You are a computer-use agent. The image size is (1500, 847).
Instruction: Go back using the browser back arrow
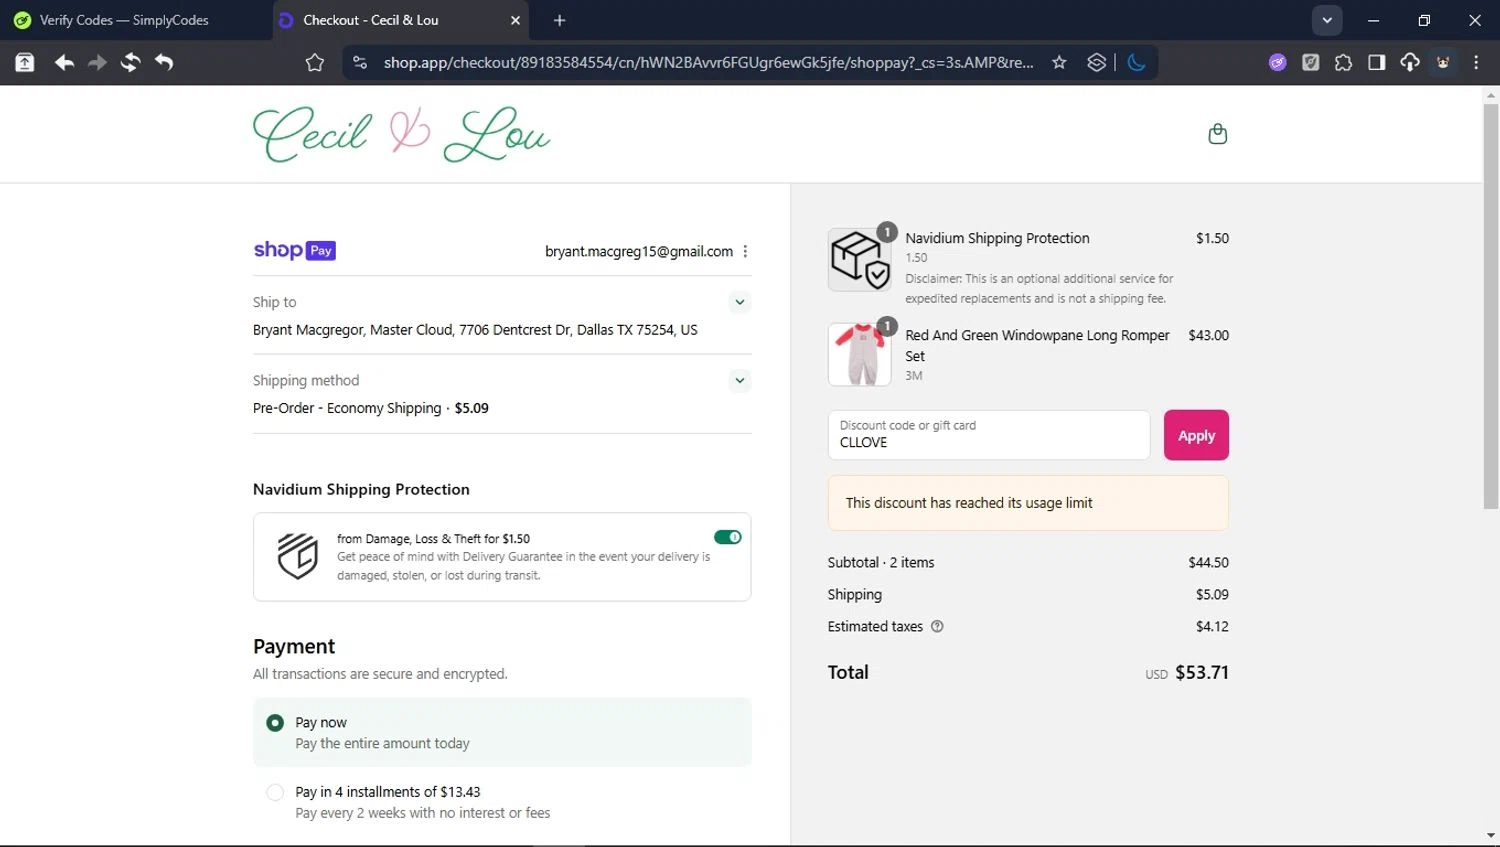pyautogui.click(x=64, y=62)
